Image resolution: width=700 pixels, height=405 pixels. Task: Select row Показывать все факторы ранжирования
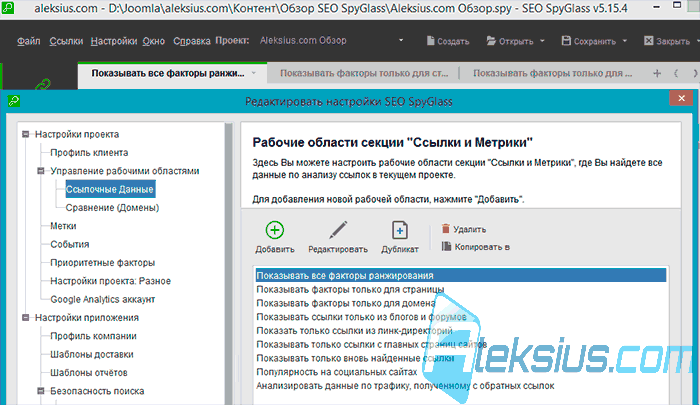click(461, 276)
